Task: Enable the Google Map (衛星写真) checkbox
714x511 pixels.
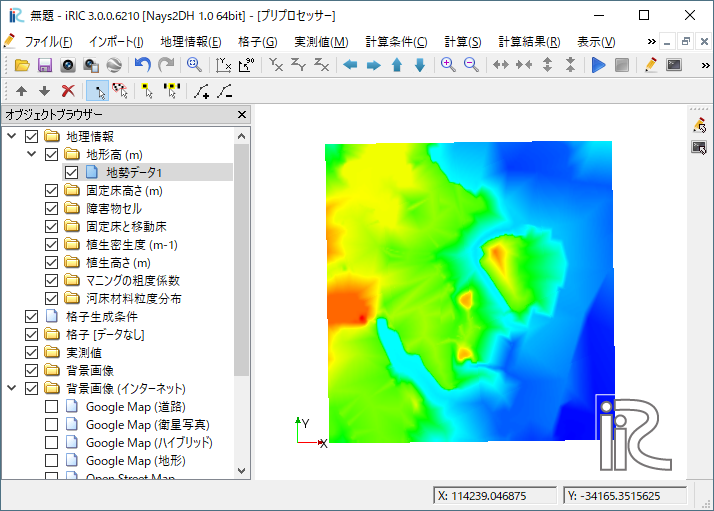Action: point(51,424)
